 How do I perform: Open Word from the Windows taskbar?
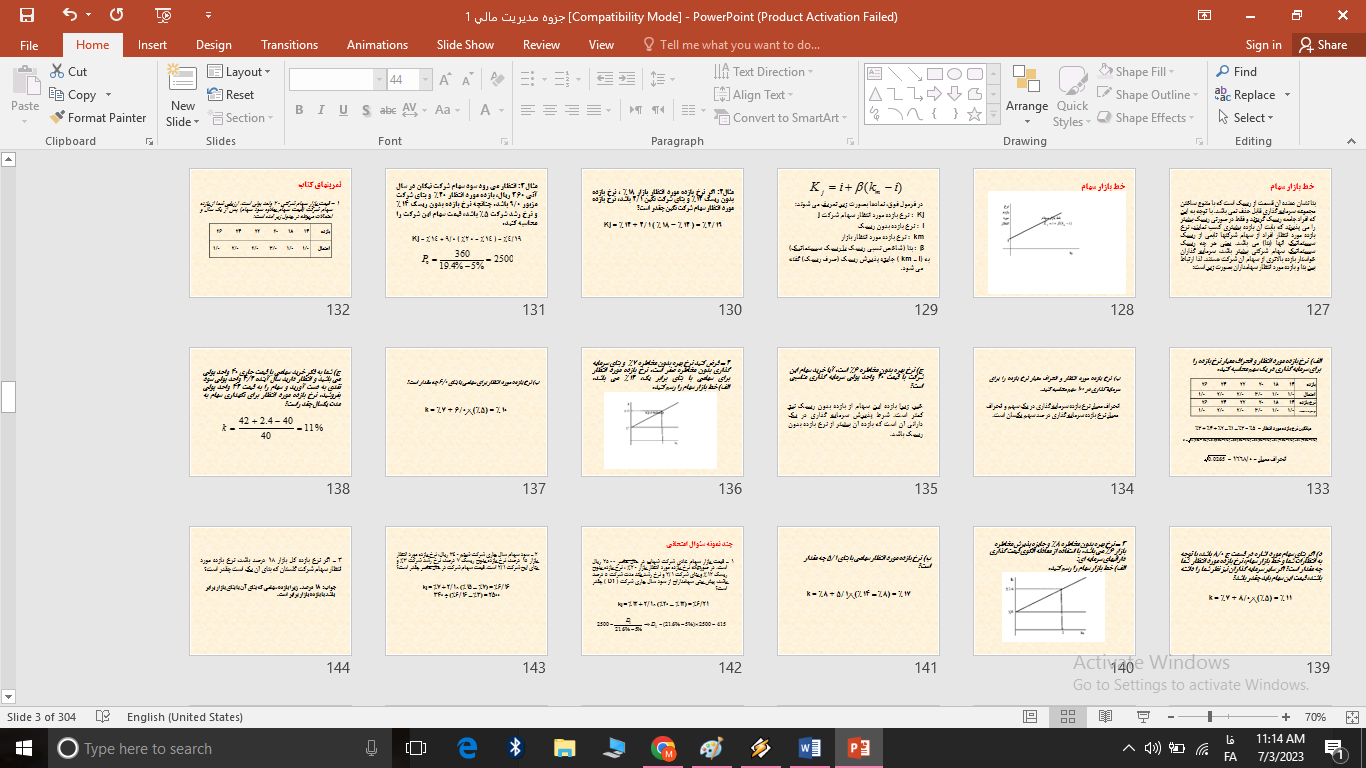click(809, 748)
